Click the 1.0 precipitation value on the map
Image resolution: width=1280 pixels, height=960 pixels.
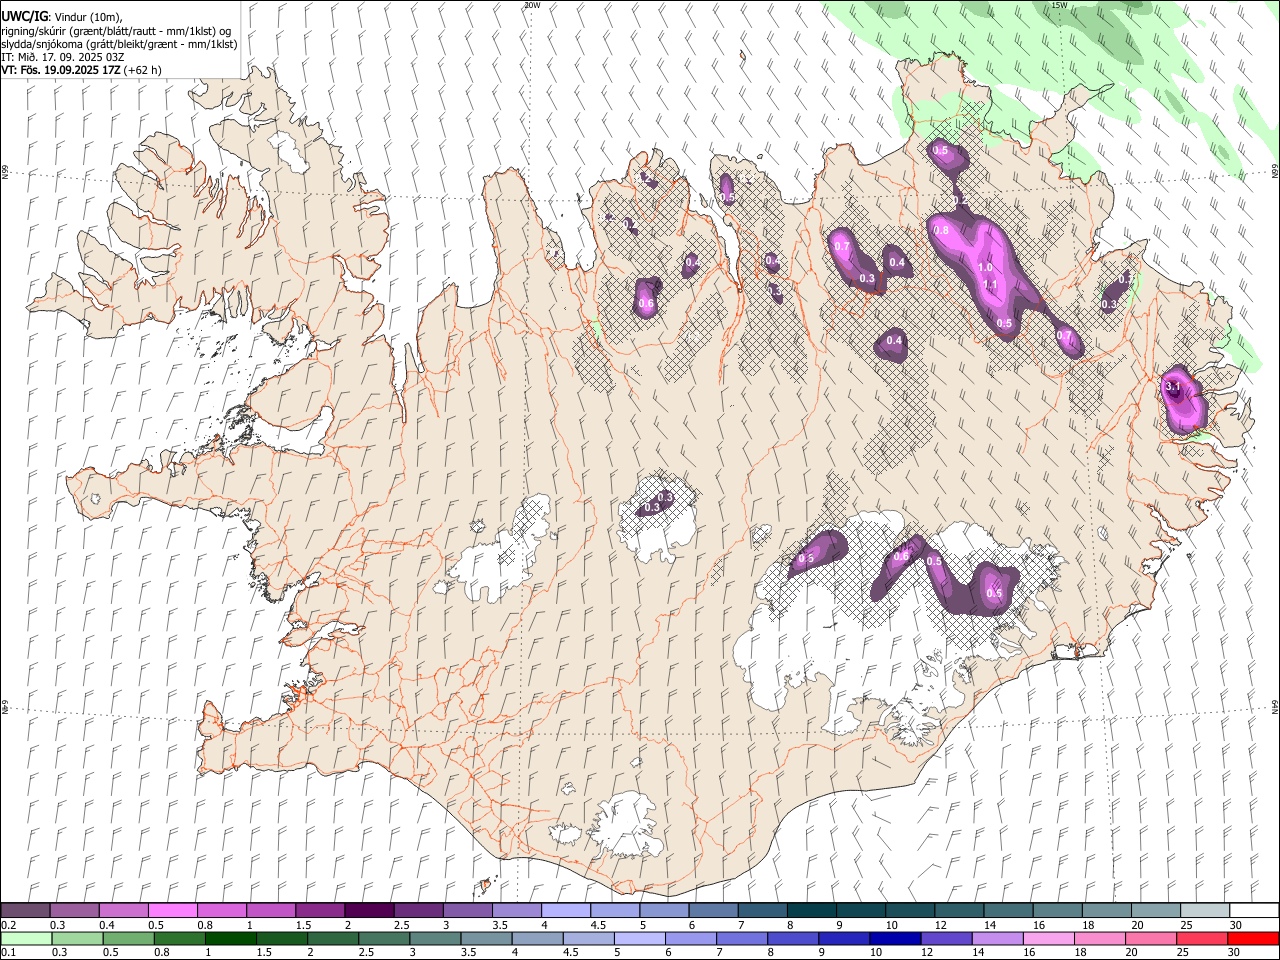coord(985,268)
